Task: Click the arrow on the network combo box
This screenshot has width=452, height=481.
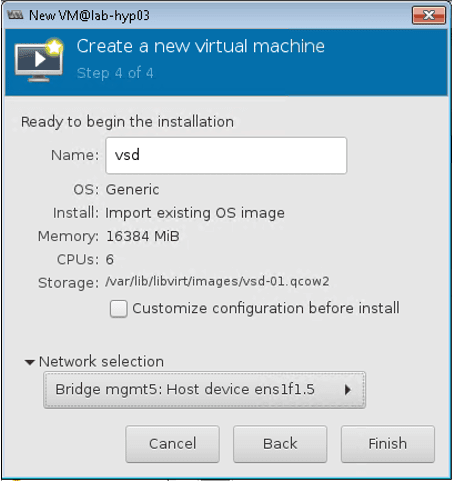Action: [348, 390]
